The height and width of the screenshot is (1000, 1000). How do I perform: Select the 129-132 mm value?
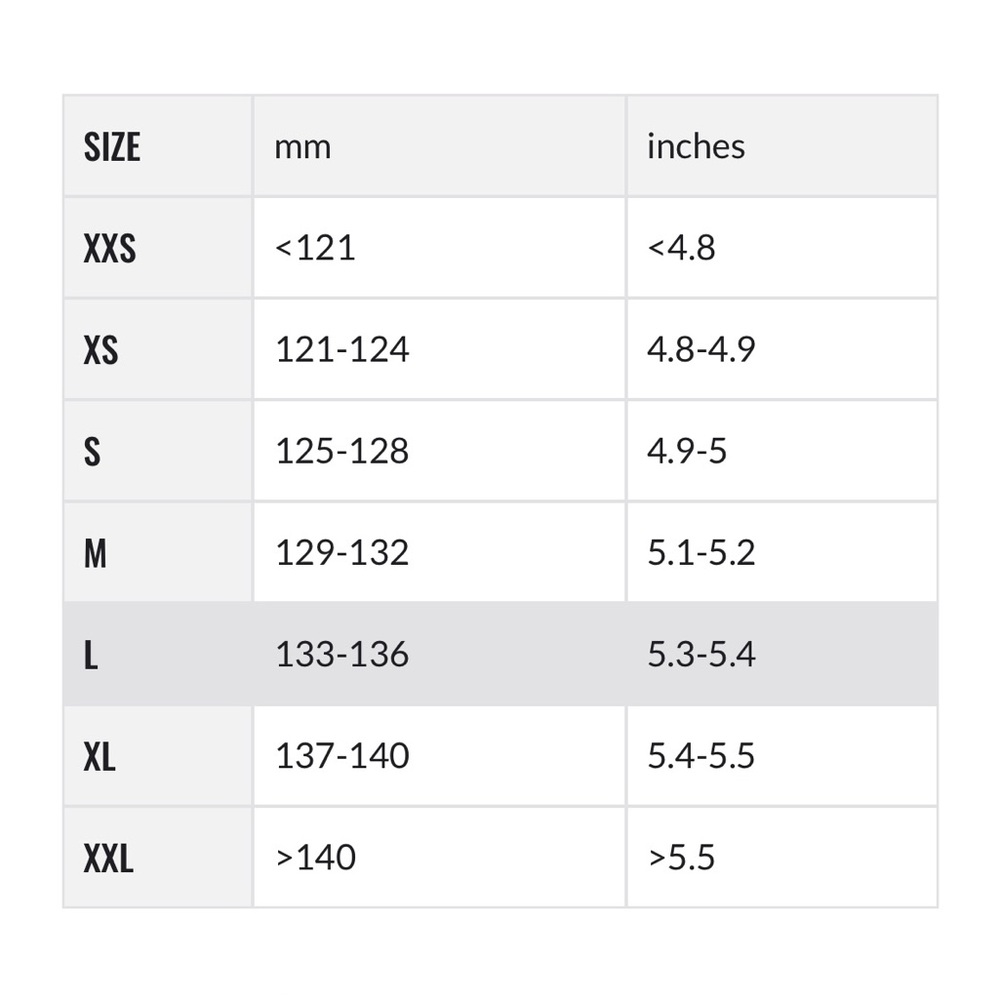pyautogui.click(x=342, y=552)
